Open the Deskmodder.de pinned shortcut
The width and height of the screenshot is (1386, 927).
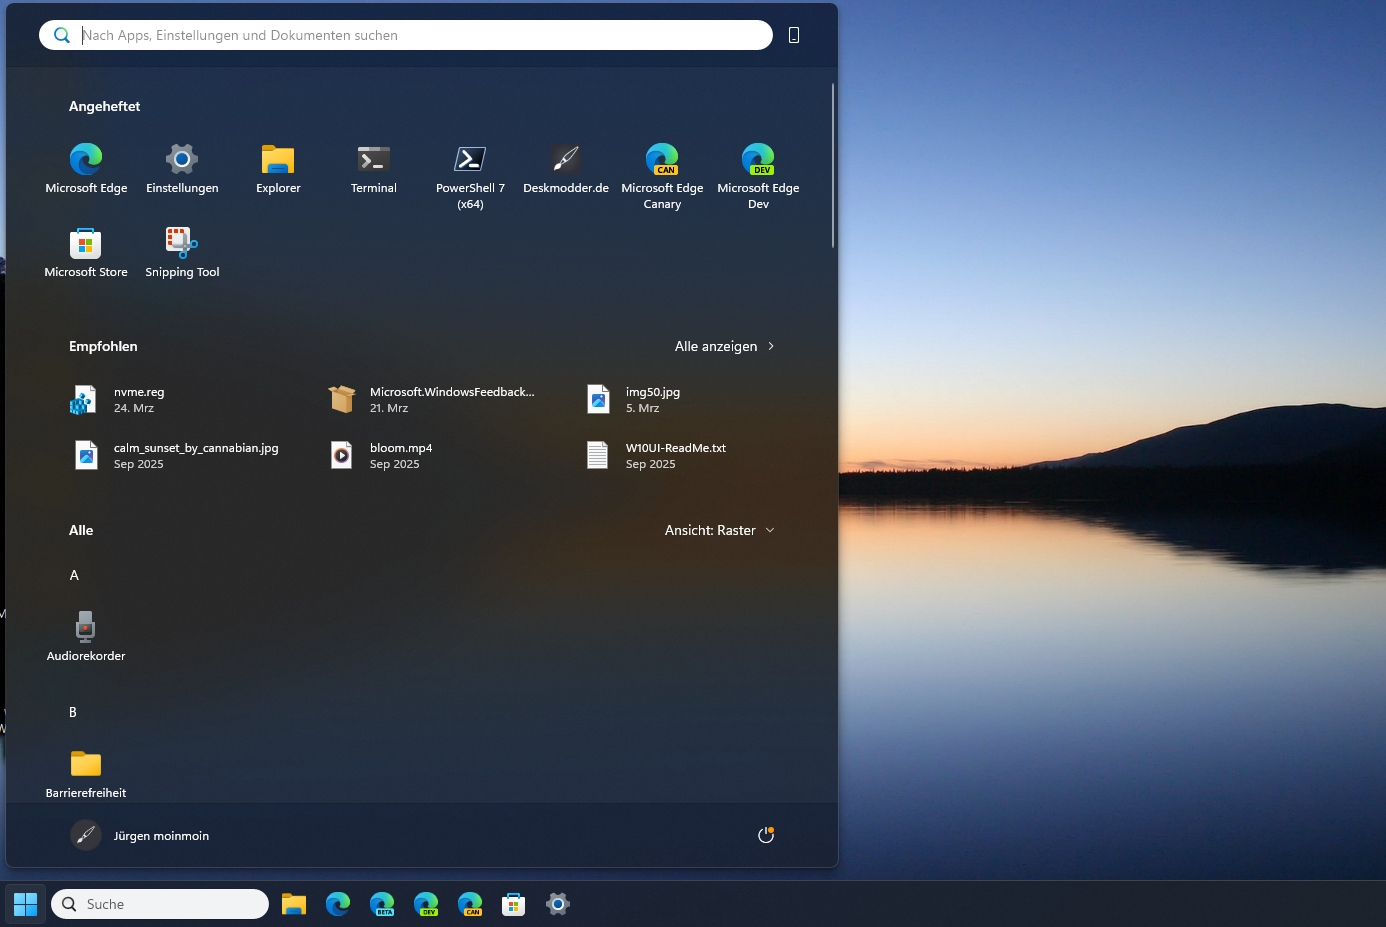(x=566, y=168)
